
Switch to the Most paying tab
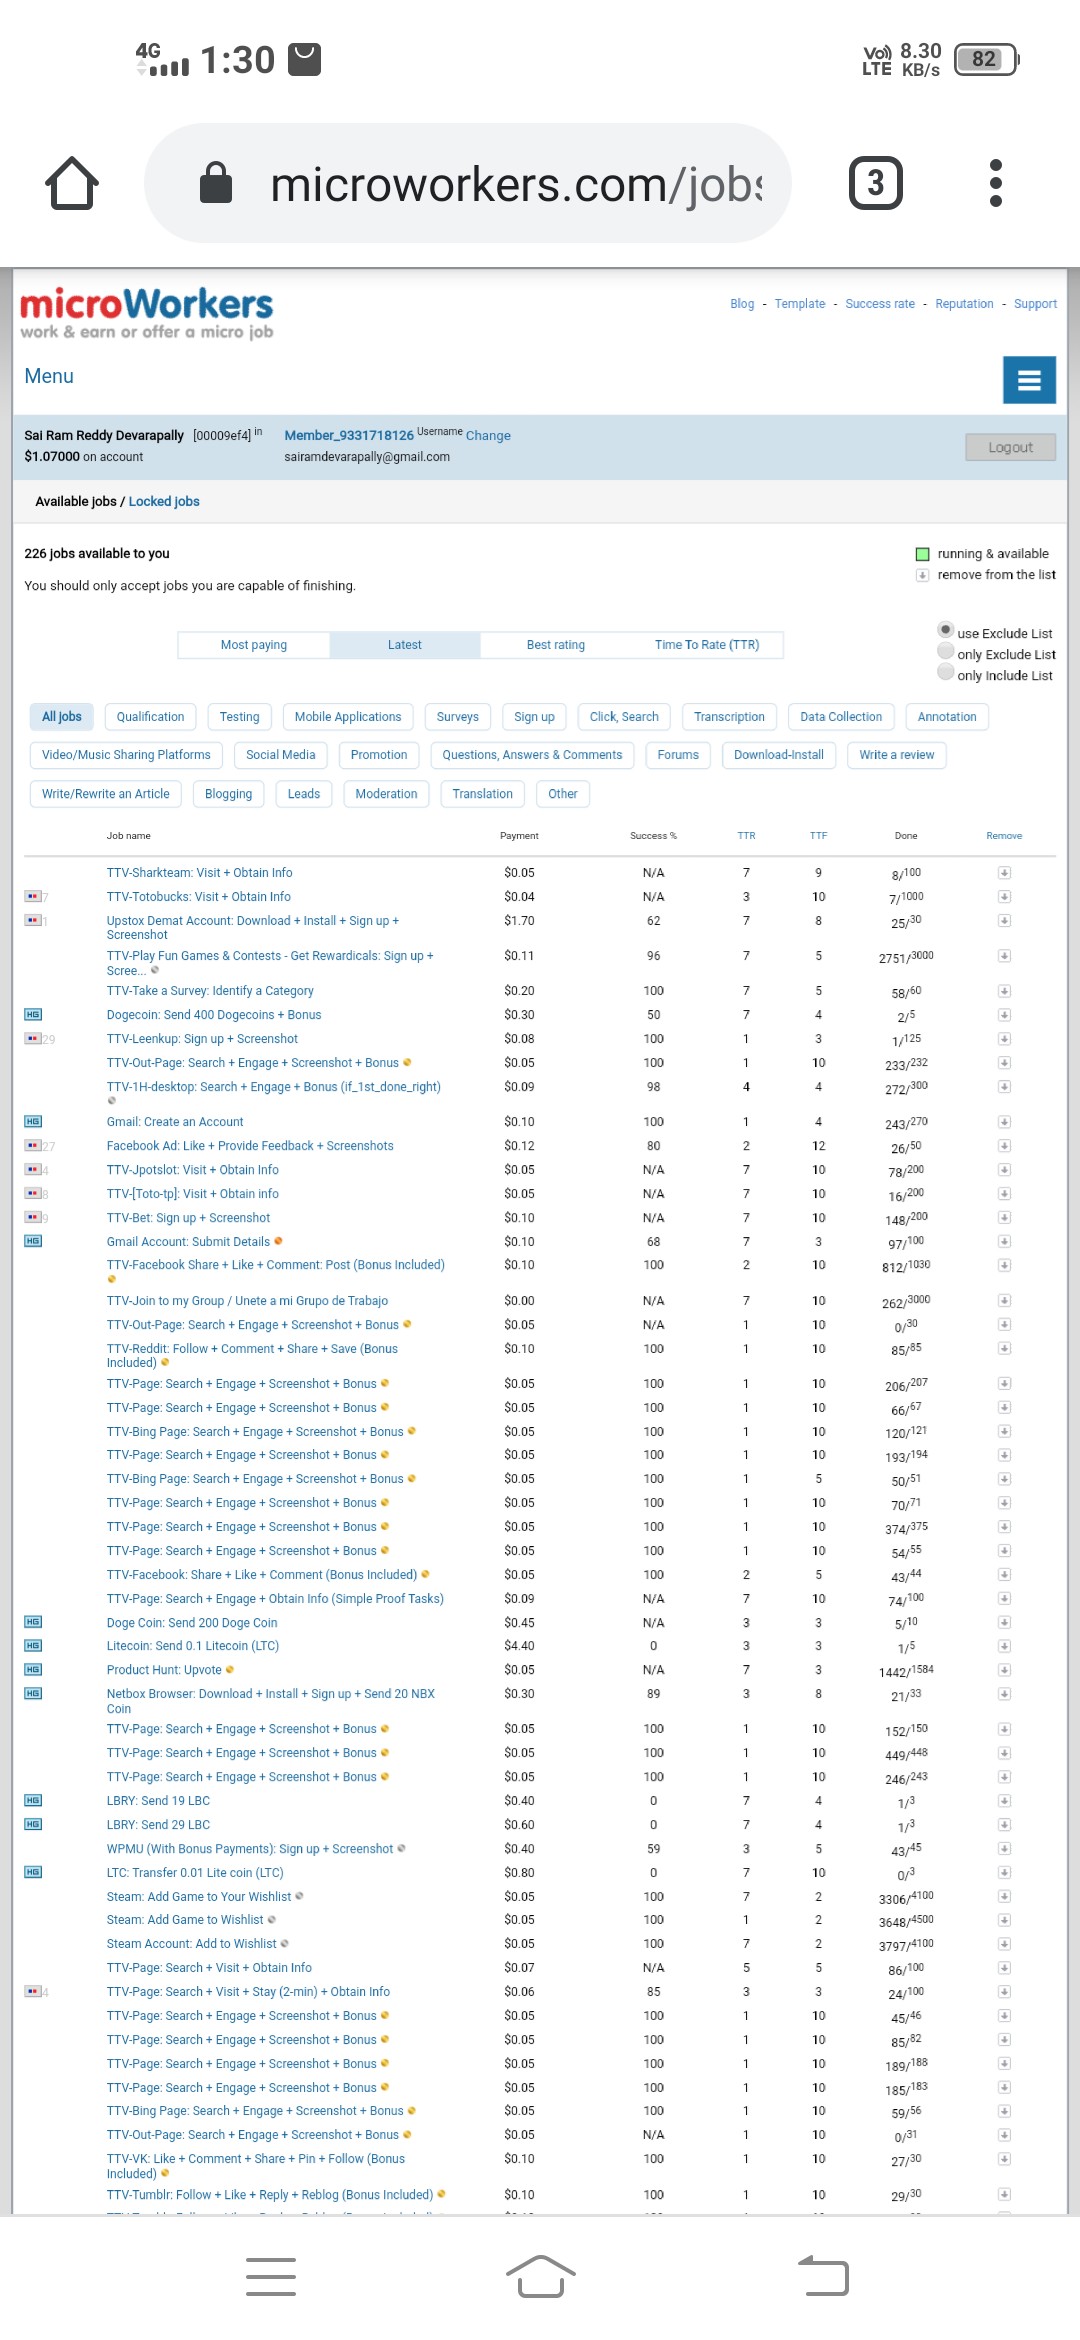coord(254,645)
